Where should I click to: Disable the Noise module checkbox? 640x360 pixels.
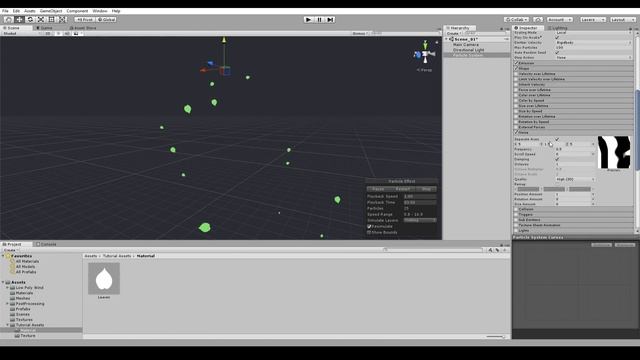pos(516,132)
